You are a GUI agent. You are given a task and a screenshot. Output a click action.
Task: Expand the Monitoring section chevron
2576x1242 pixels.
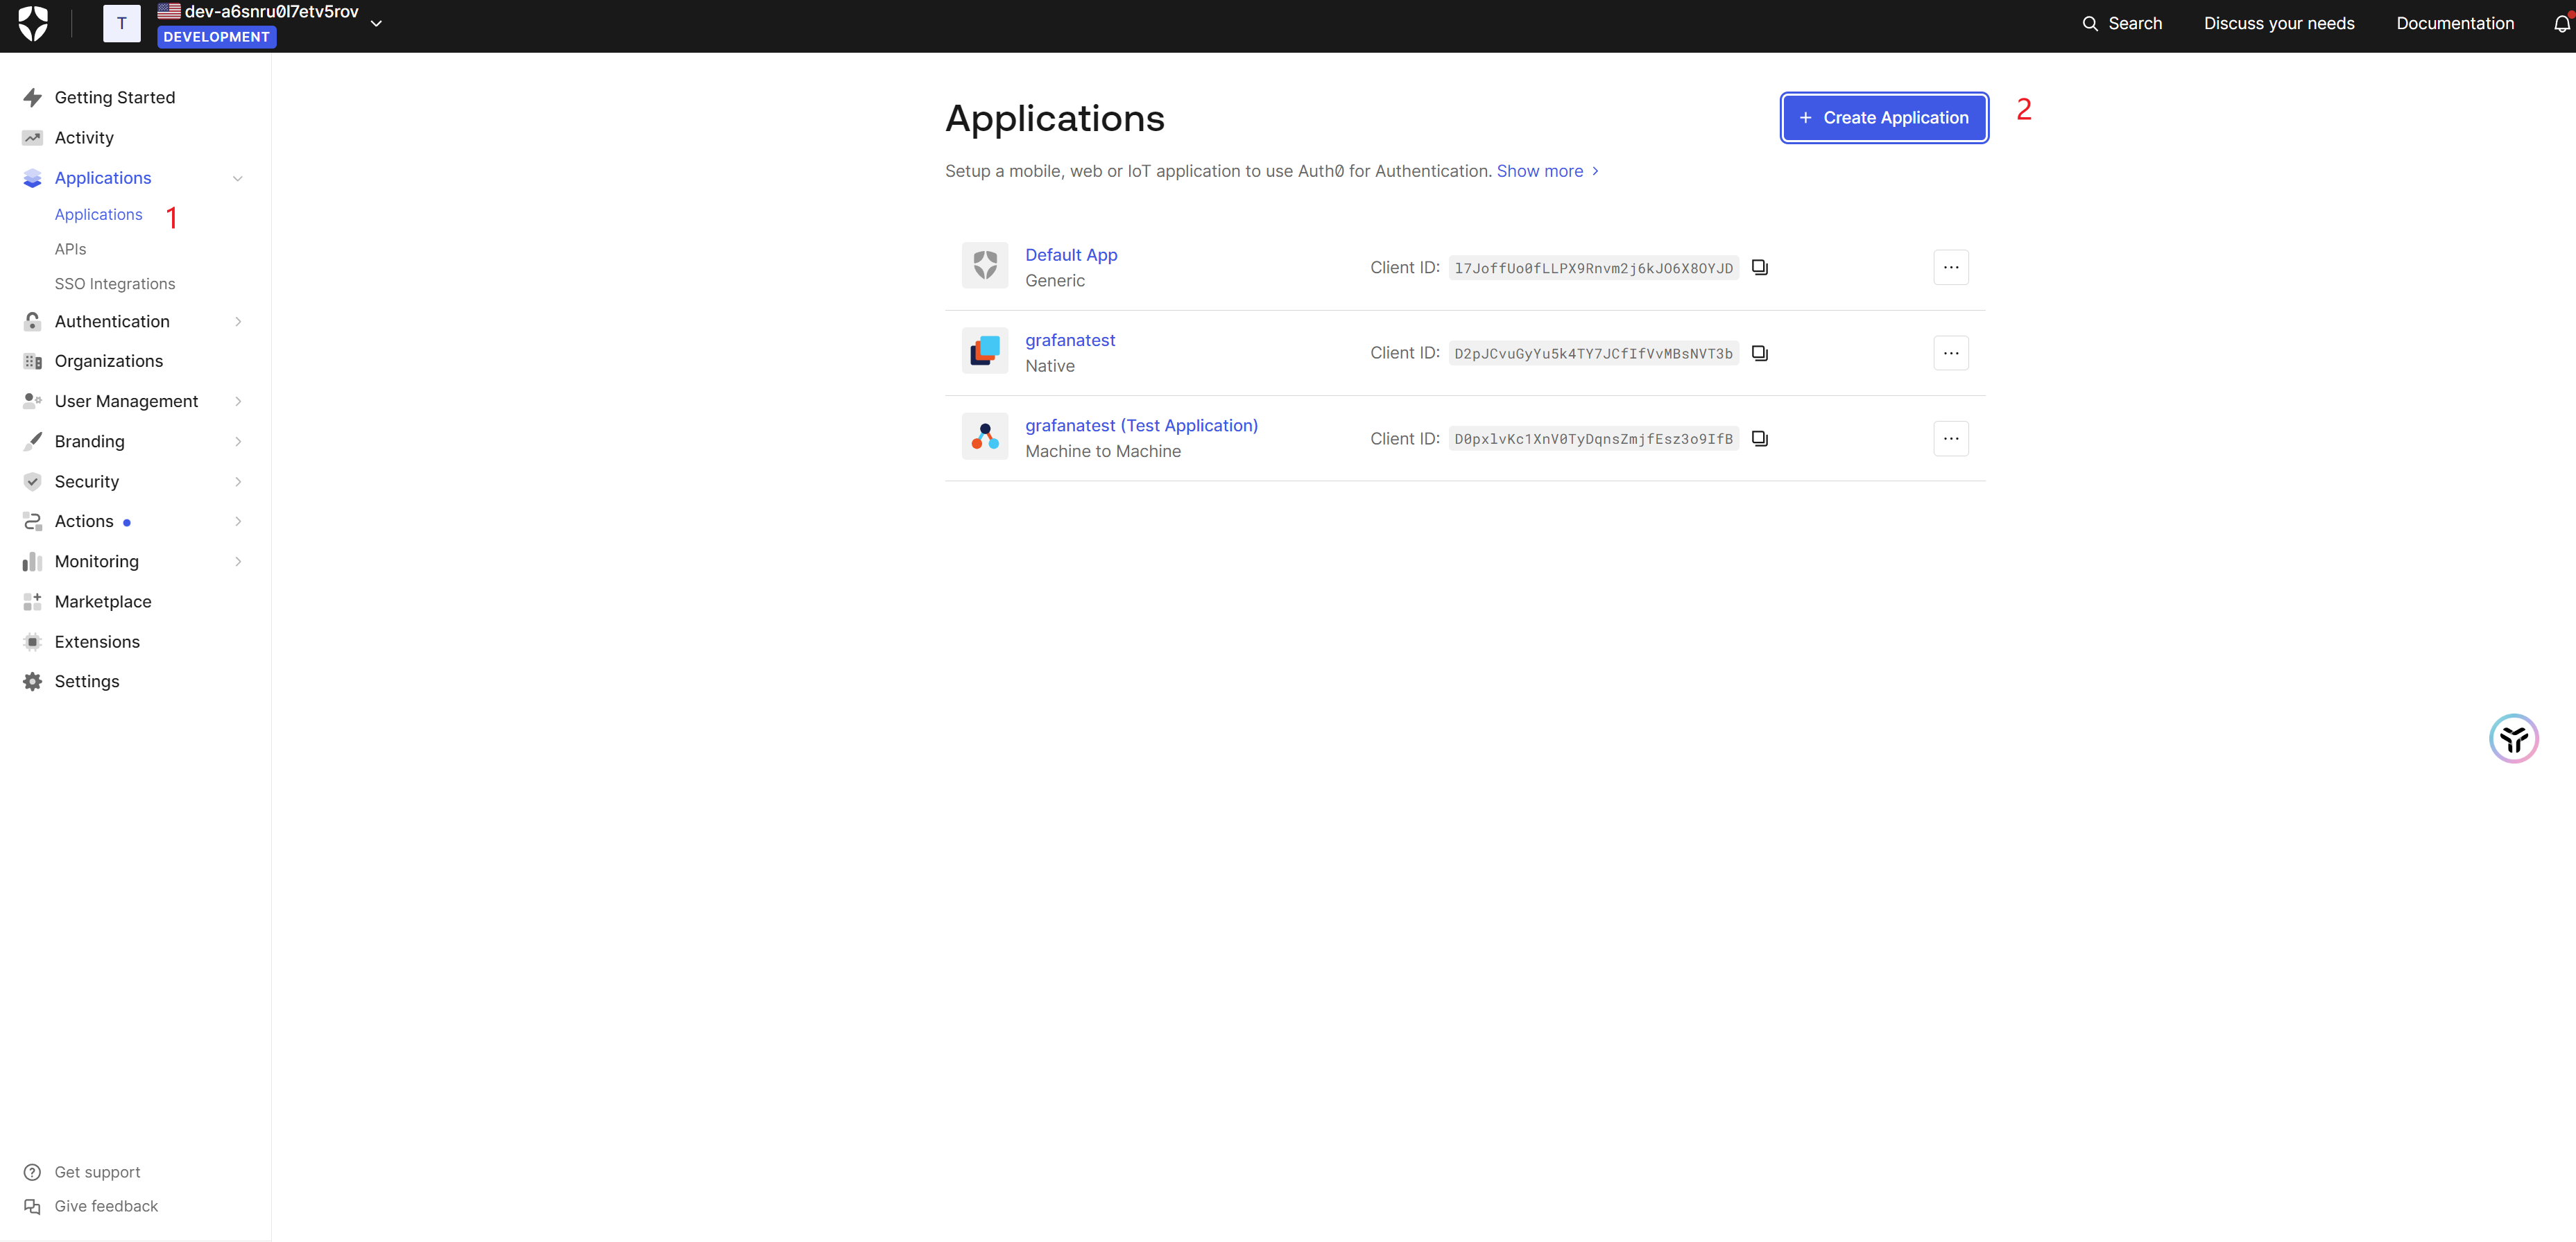(238, 561)
